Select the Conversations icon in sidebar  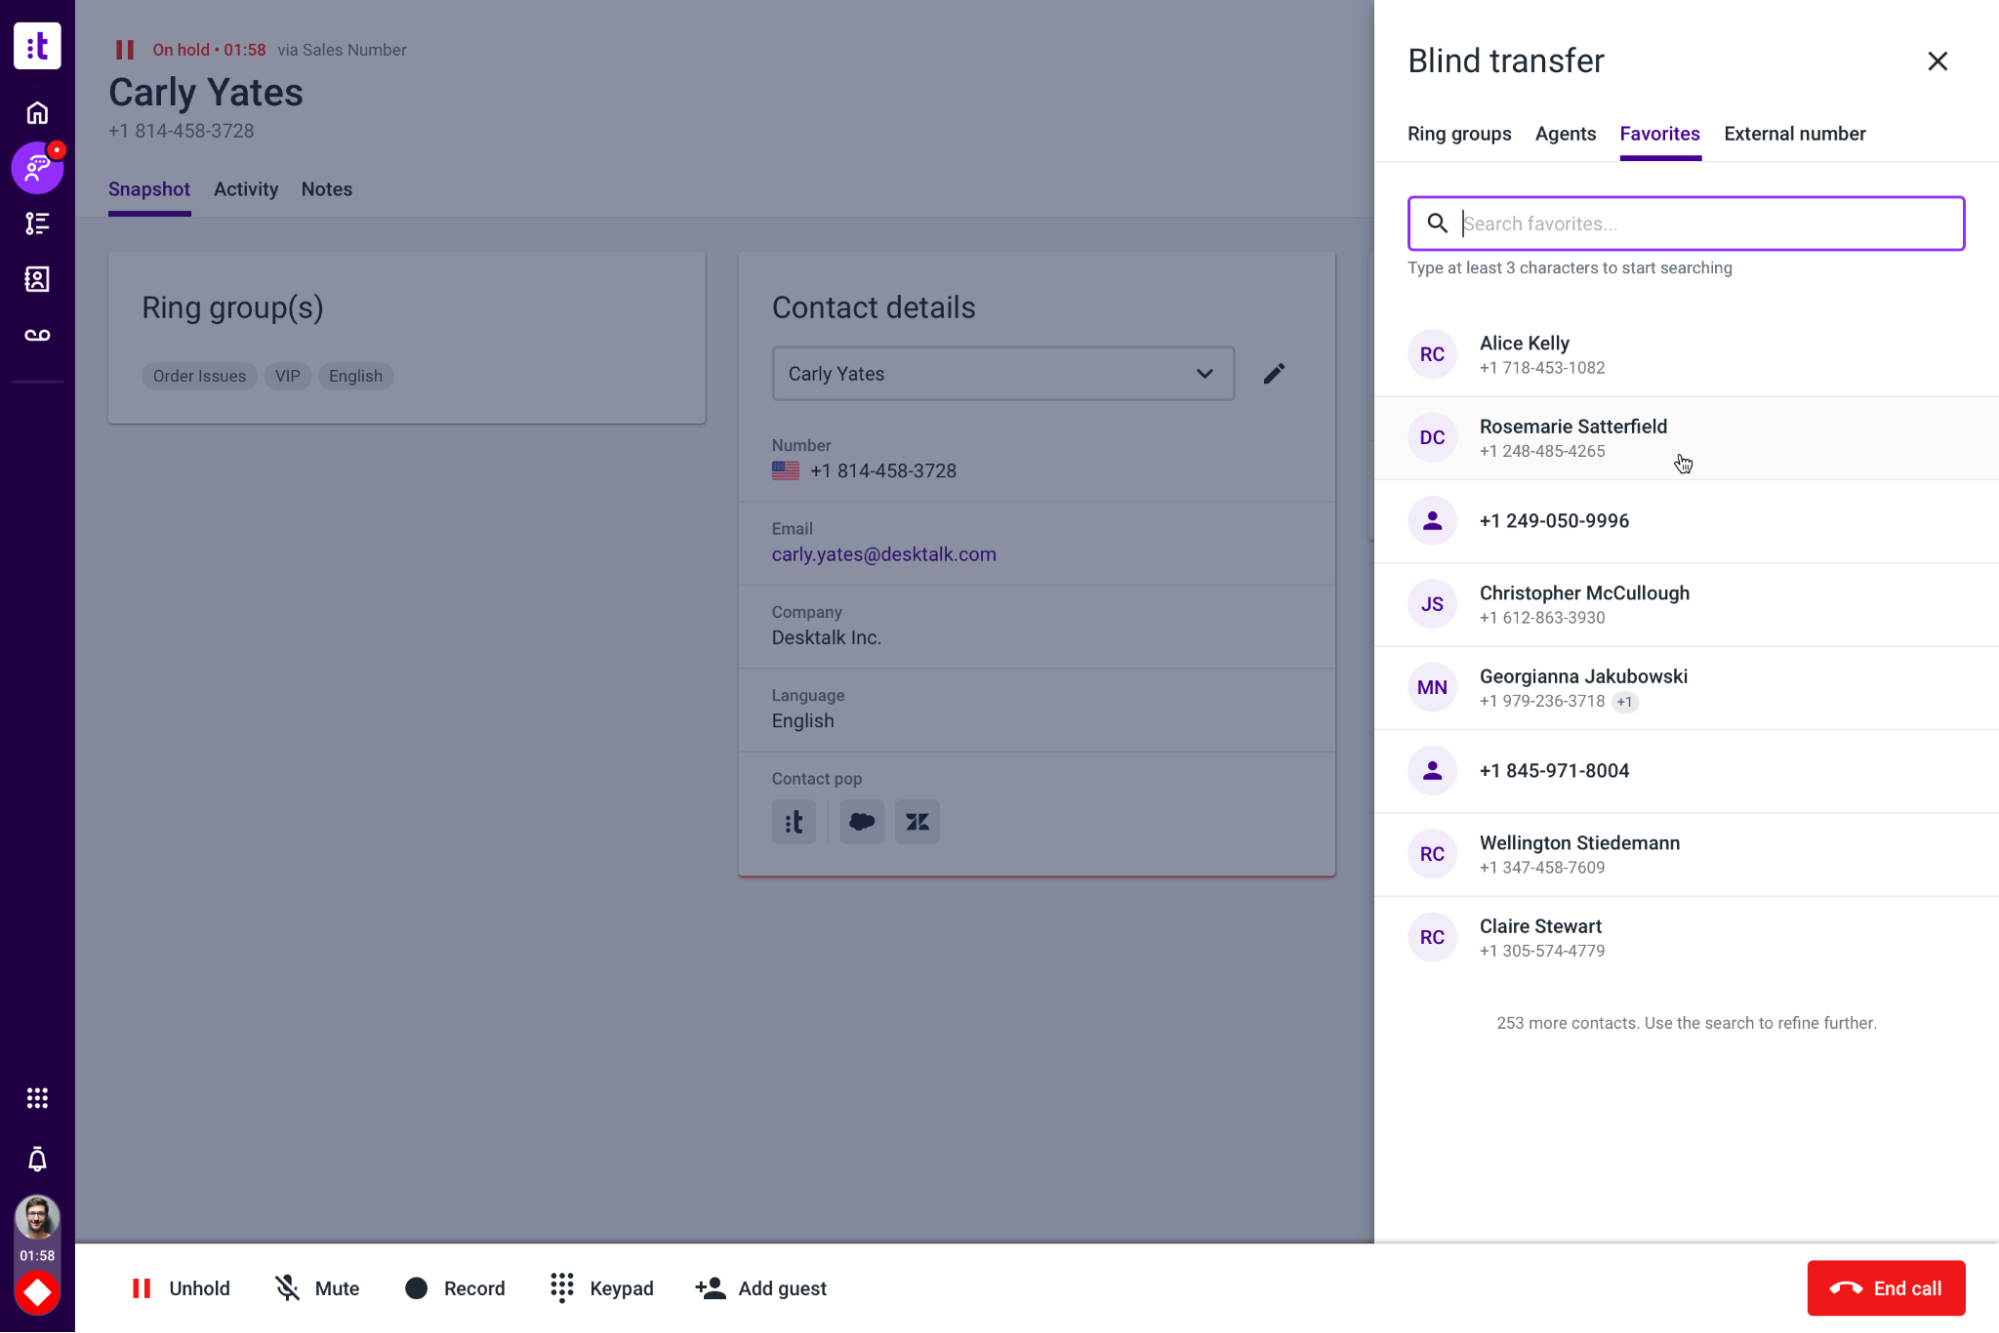[x=37, y=168]
